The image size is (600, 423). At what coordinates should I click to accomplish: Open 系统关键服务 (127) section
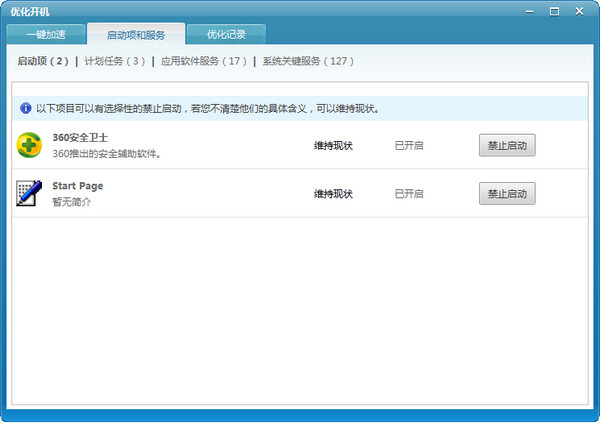(x=308, y=61)
